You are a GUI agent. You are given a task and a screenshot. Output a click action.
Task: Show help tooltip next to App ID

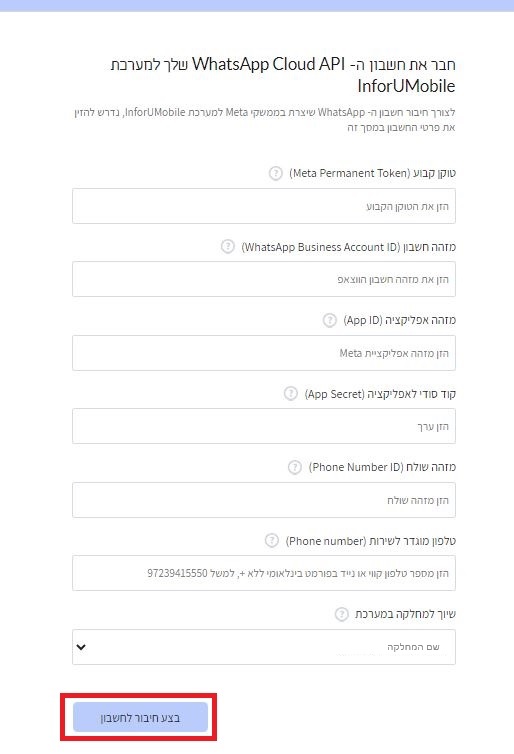329,320
